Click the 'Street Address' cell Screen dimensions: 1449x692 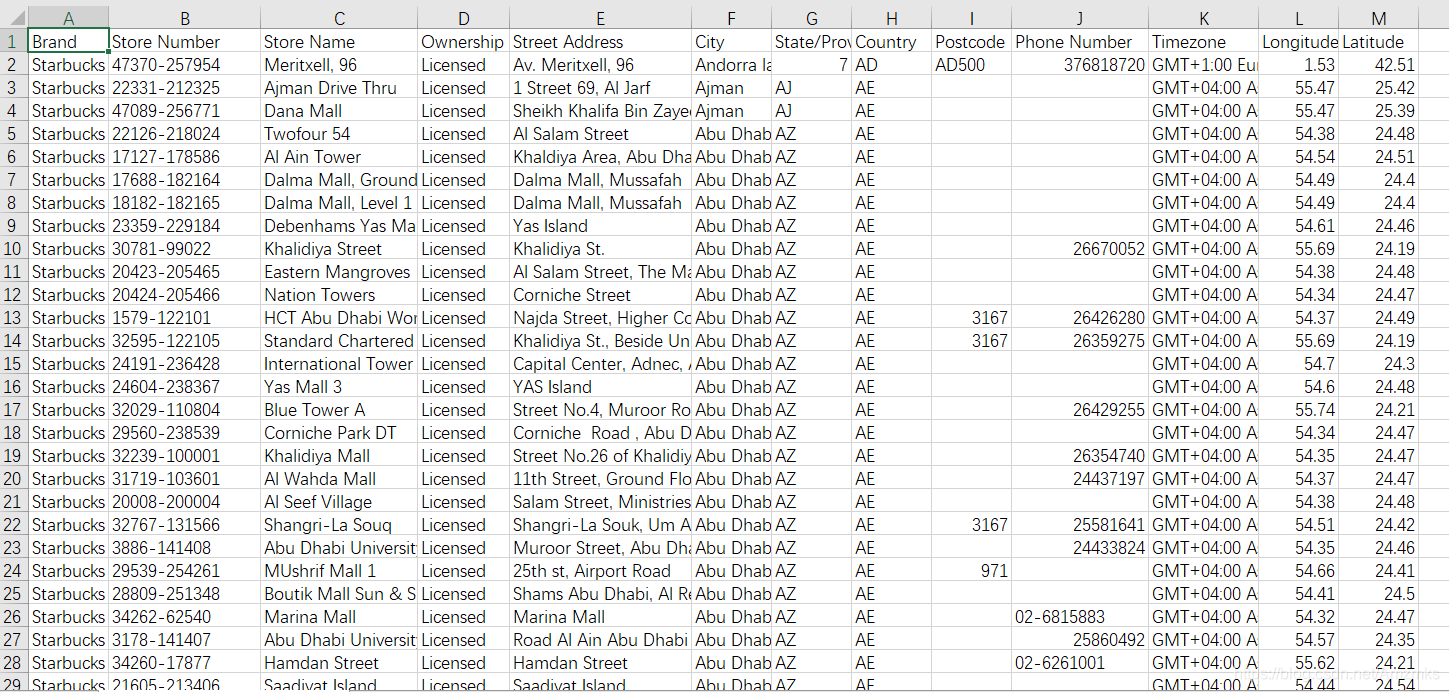coord(600,42)
